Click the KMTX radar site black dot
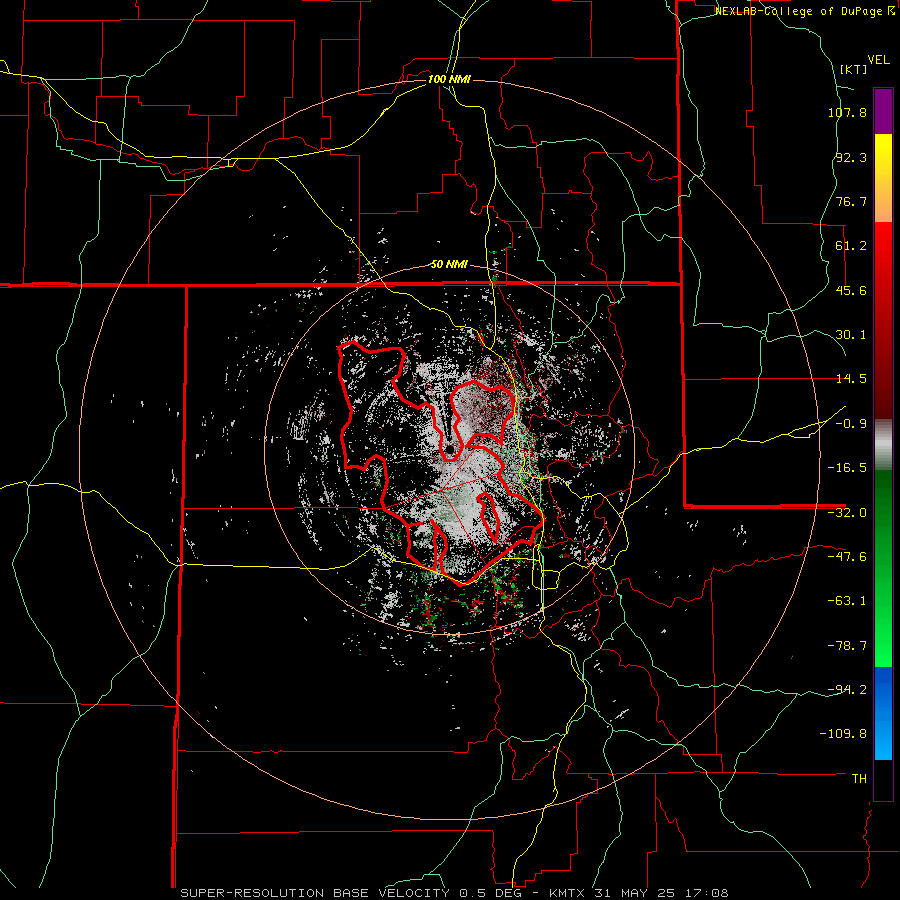 449,448
